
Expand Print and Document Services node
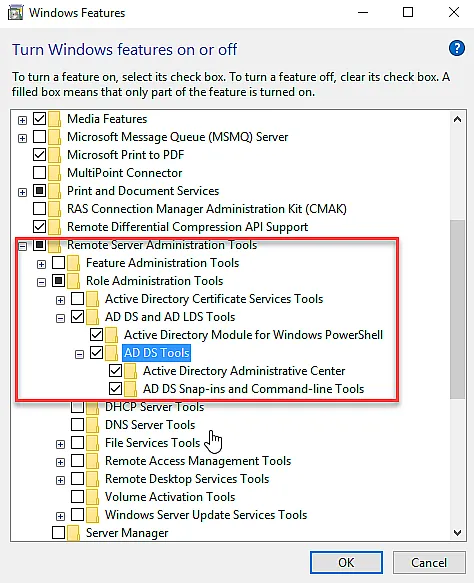click(22, 192)
